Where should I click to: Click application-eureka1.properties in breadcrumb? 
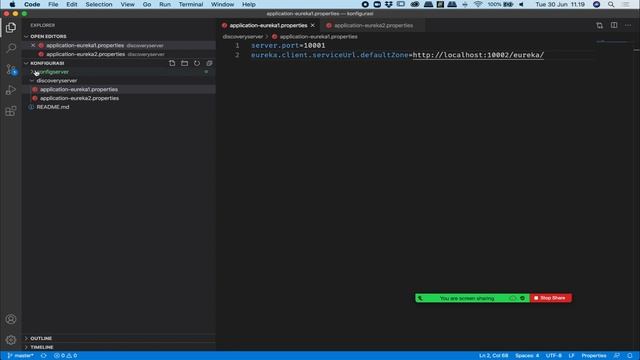click(x=318, y=37)
